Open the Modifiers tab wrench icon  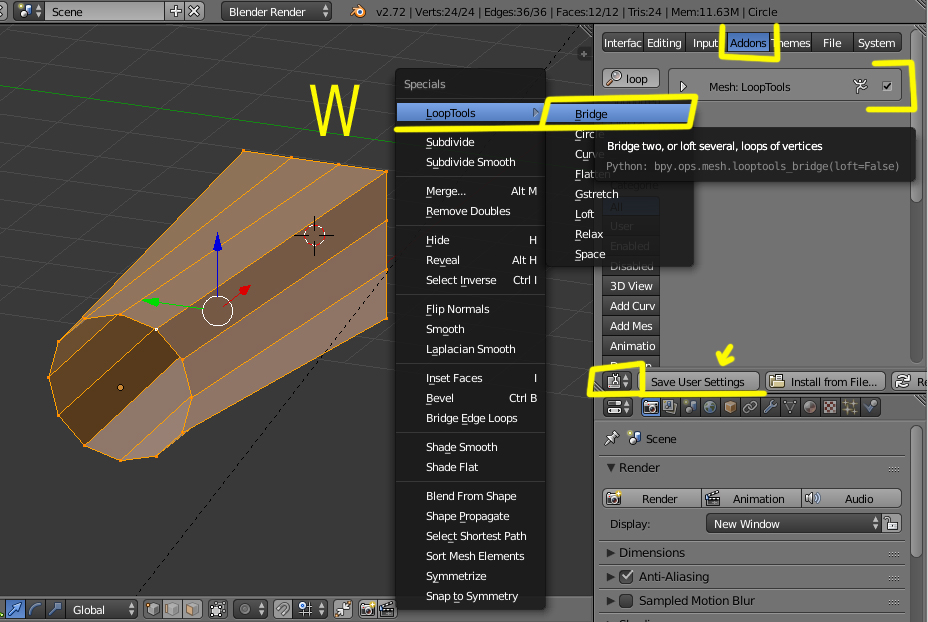pyautogui.click(x=770, y=407)
